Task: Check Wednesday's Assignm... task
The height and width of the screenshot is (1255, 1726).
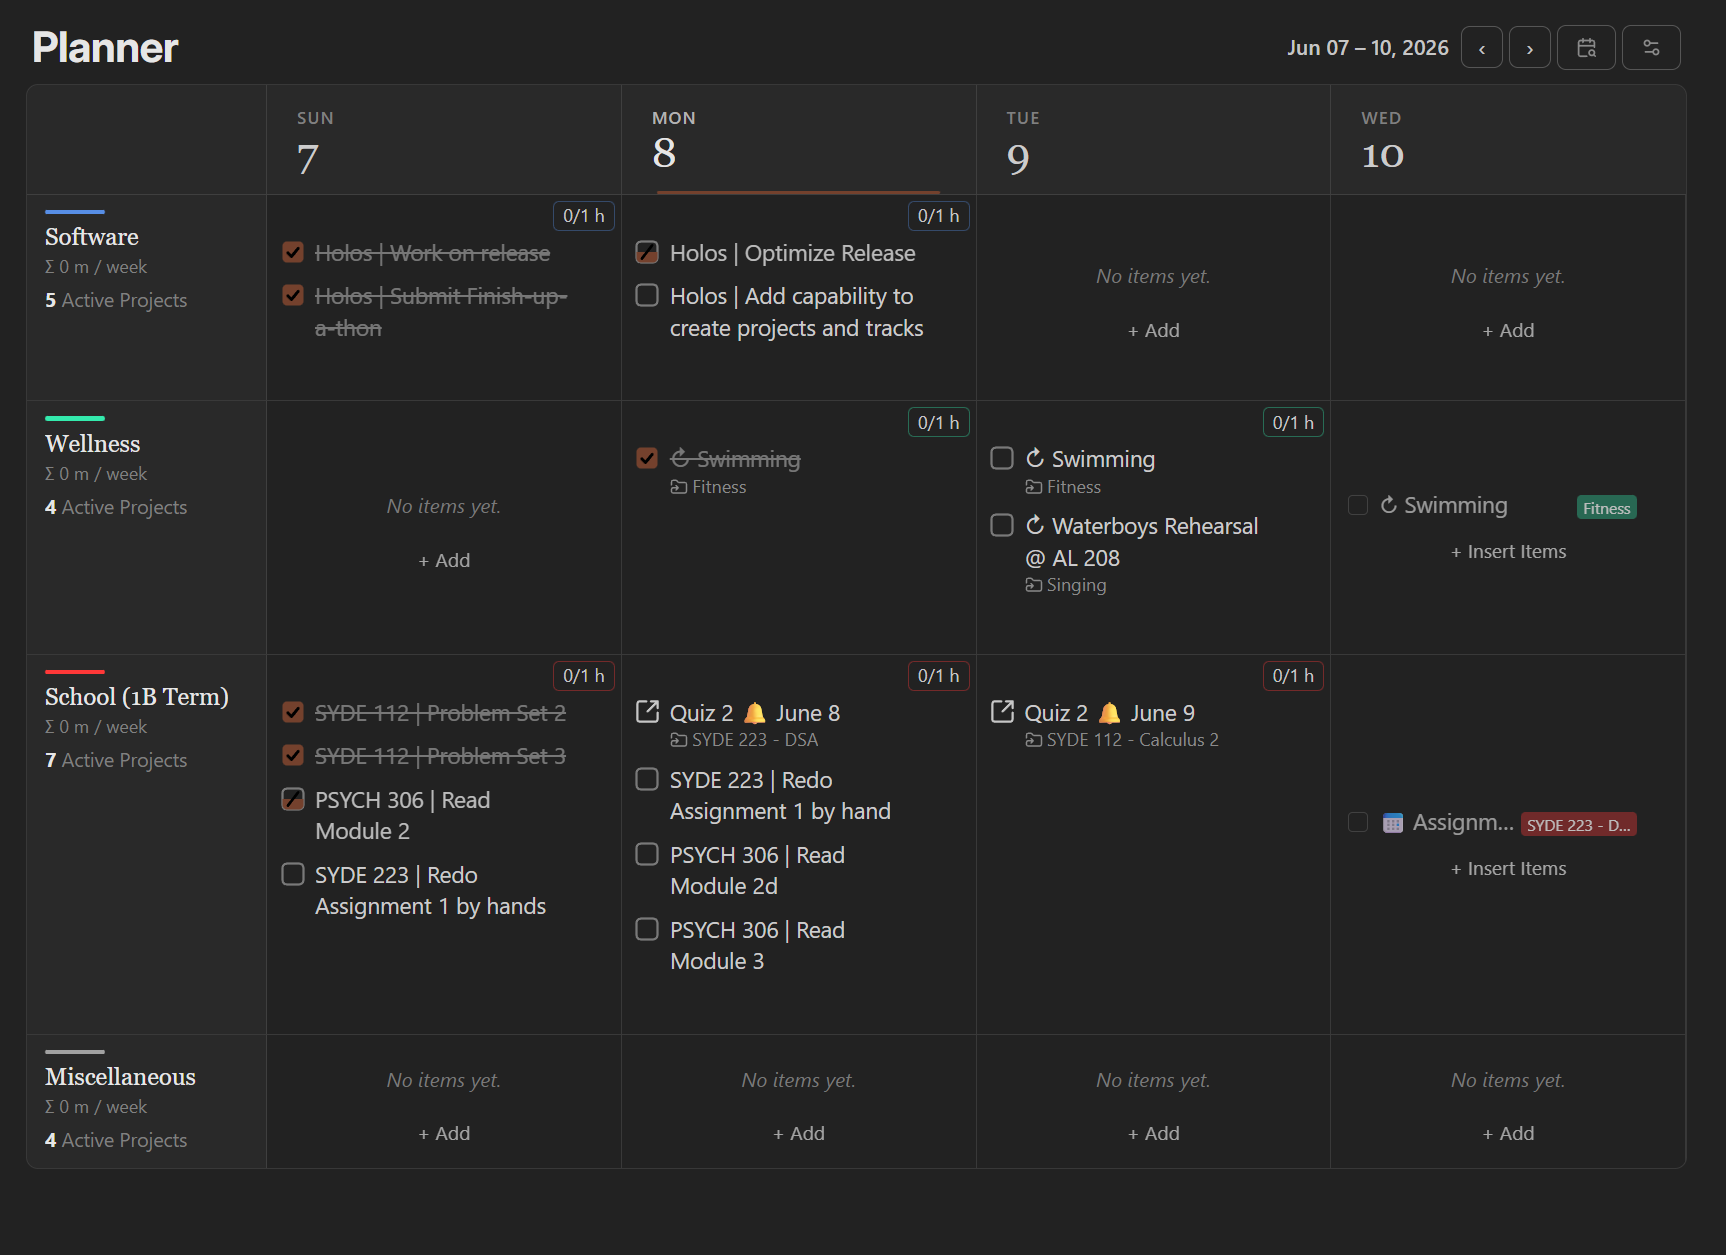Action: pos(1358,822)
